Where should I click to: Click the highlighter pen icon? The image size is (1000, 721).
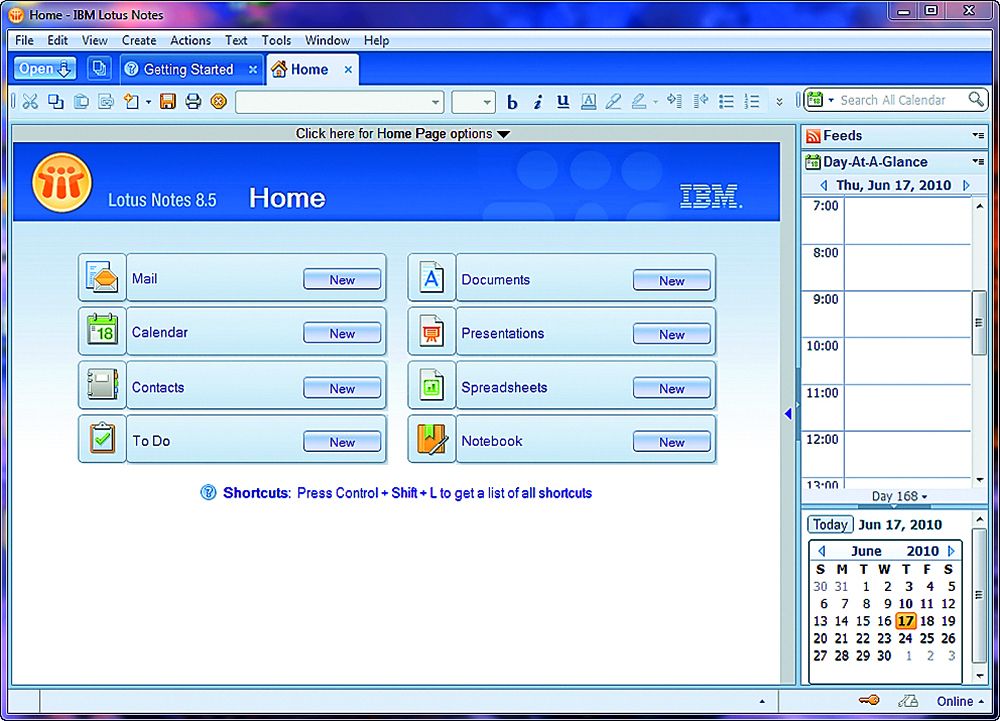tap(614, 101)
